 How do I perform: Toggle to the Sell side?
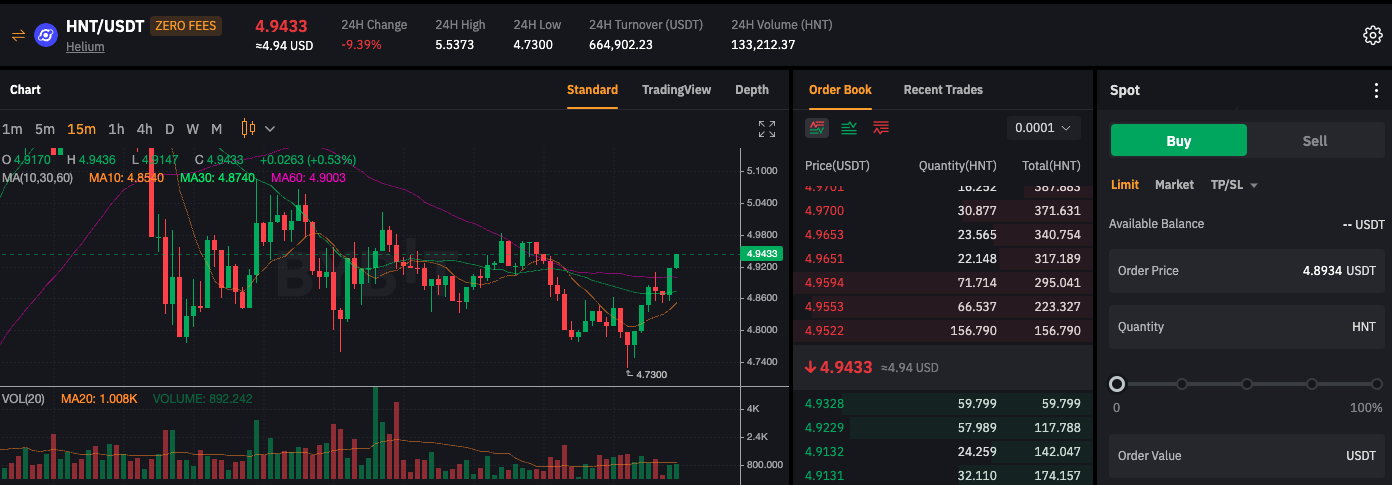click(x=1315, y=141)
